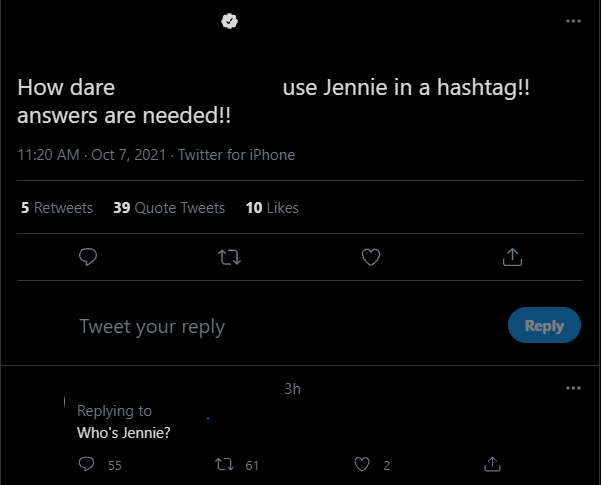Share the "Who's Jennie?" reply
Viewport: 601px width, 485px height.
pos(492,464)
